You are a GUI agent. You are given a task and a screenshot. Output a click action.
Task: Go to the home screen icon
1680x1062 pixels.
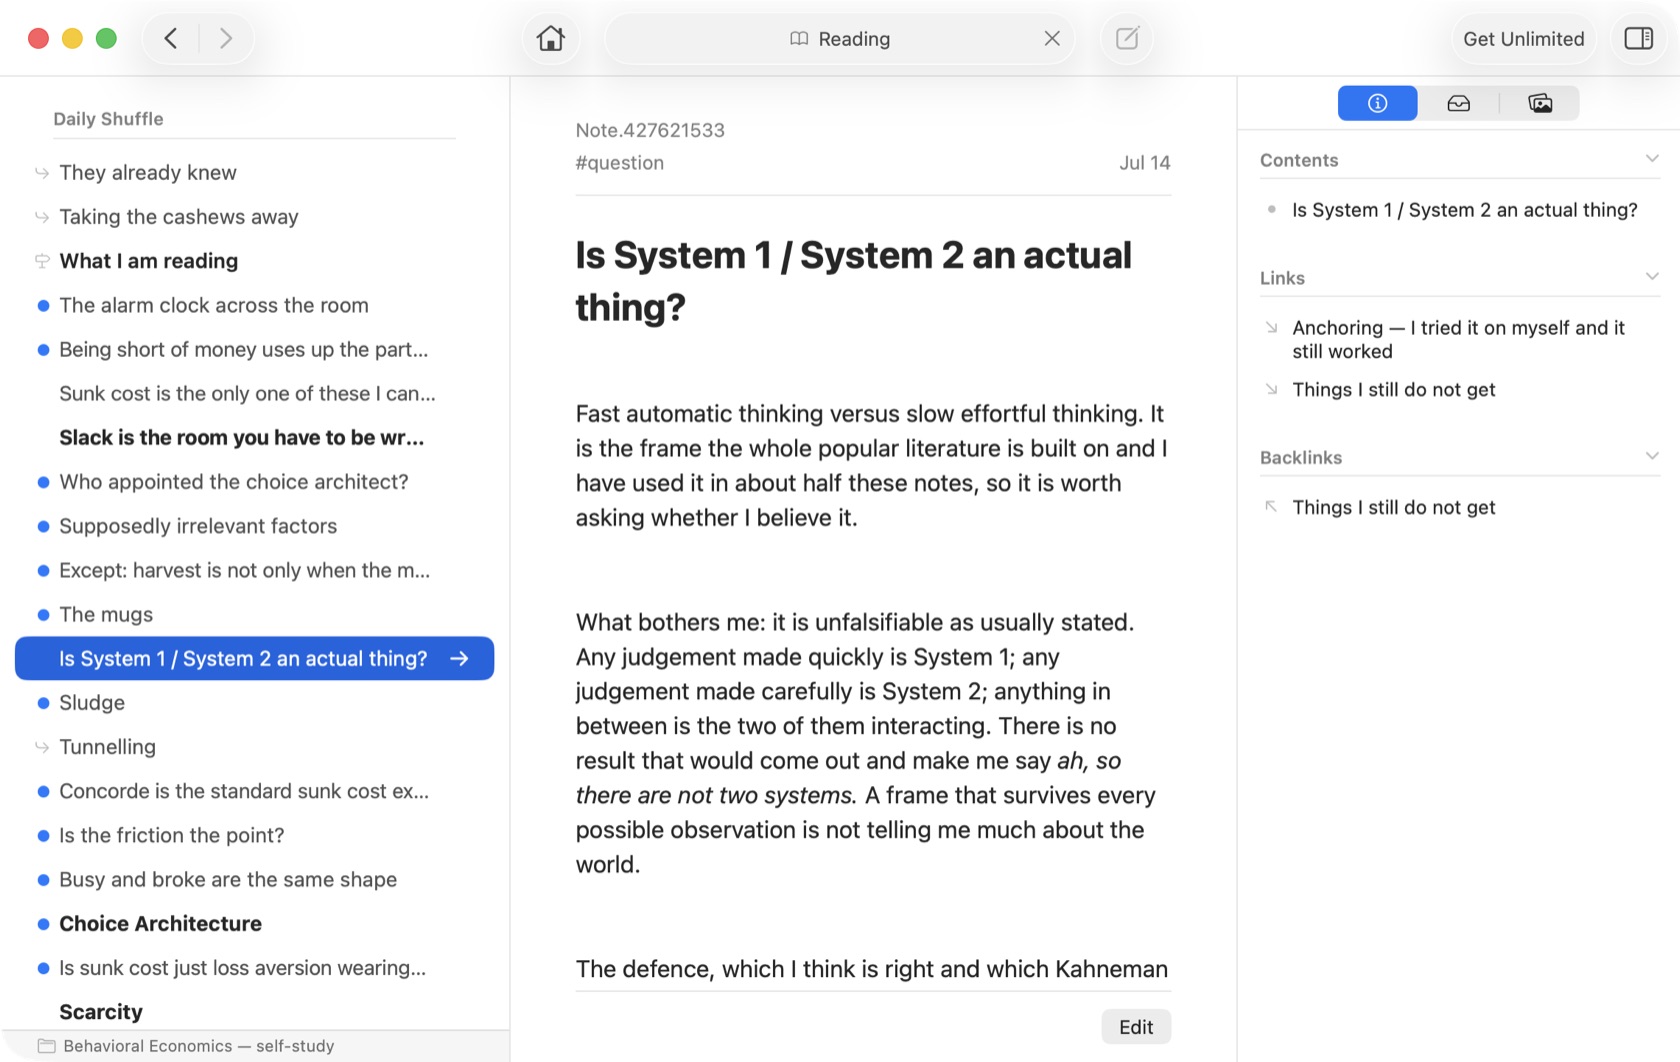(550, 39)
